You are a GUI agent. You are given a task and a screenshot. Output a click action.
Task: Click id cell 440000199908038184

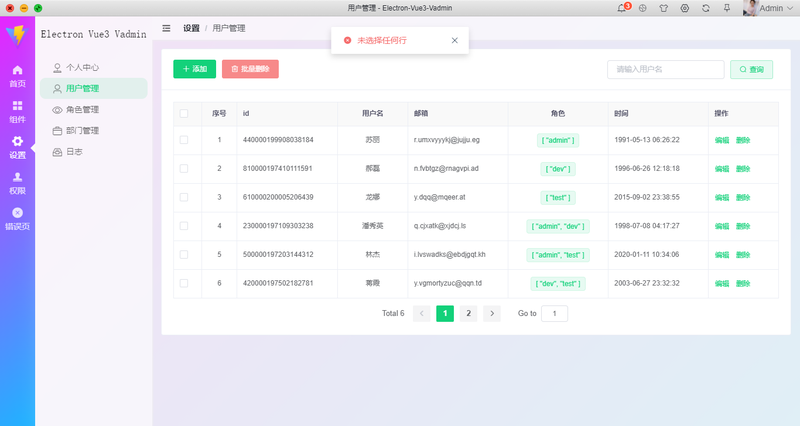(x=278, y=140)
